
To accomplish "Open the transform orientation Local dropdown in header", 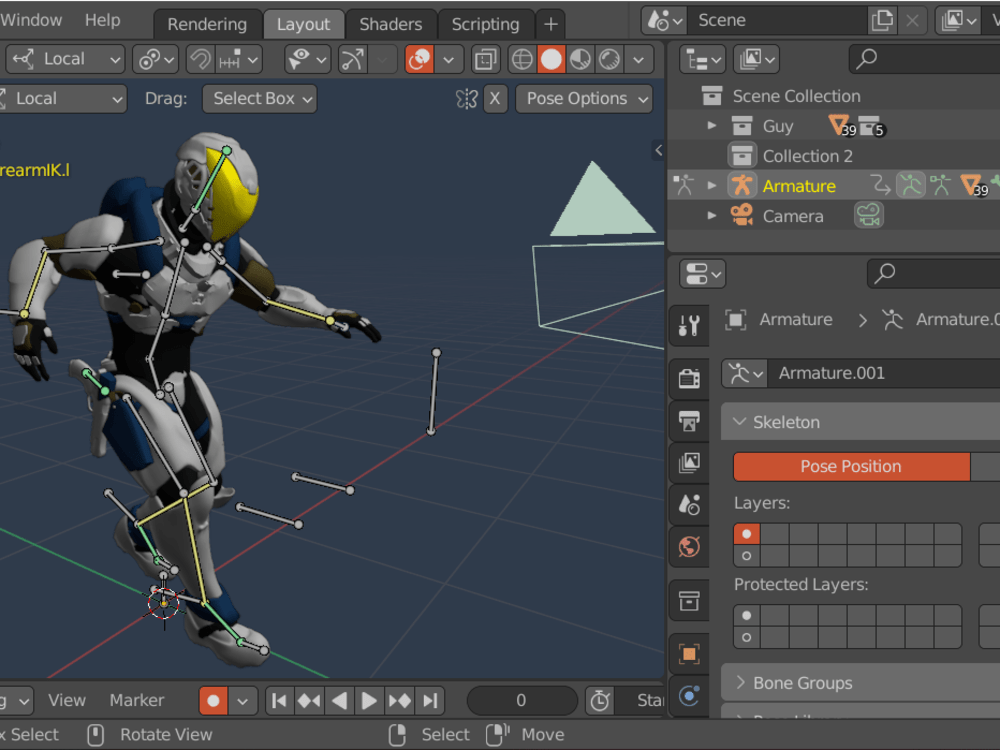I will click(x=66, y=59).
